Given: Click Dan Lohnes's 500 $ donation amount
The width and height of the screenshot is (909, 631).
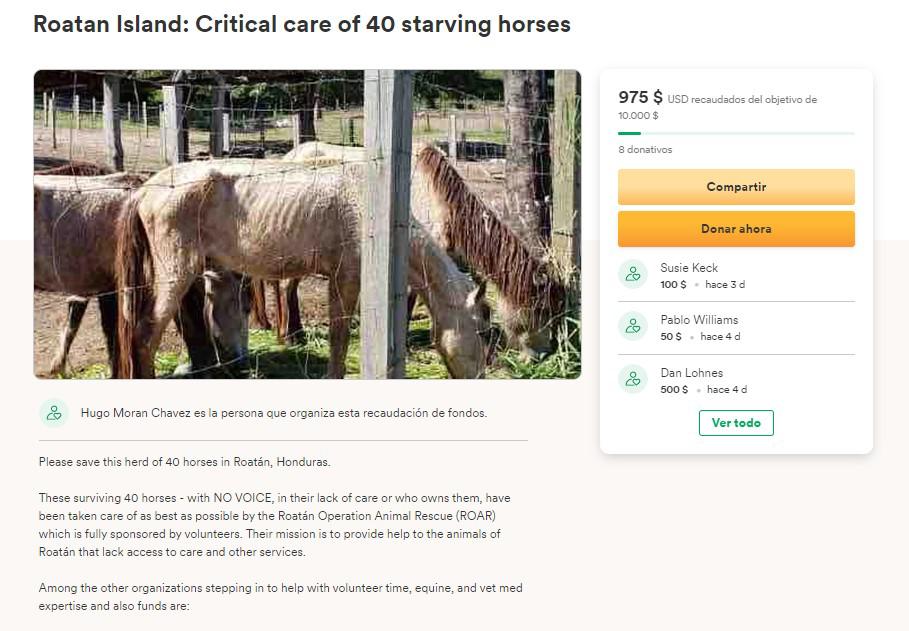Looking at the screenshot, I should coord(674,390).
